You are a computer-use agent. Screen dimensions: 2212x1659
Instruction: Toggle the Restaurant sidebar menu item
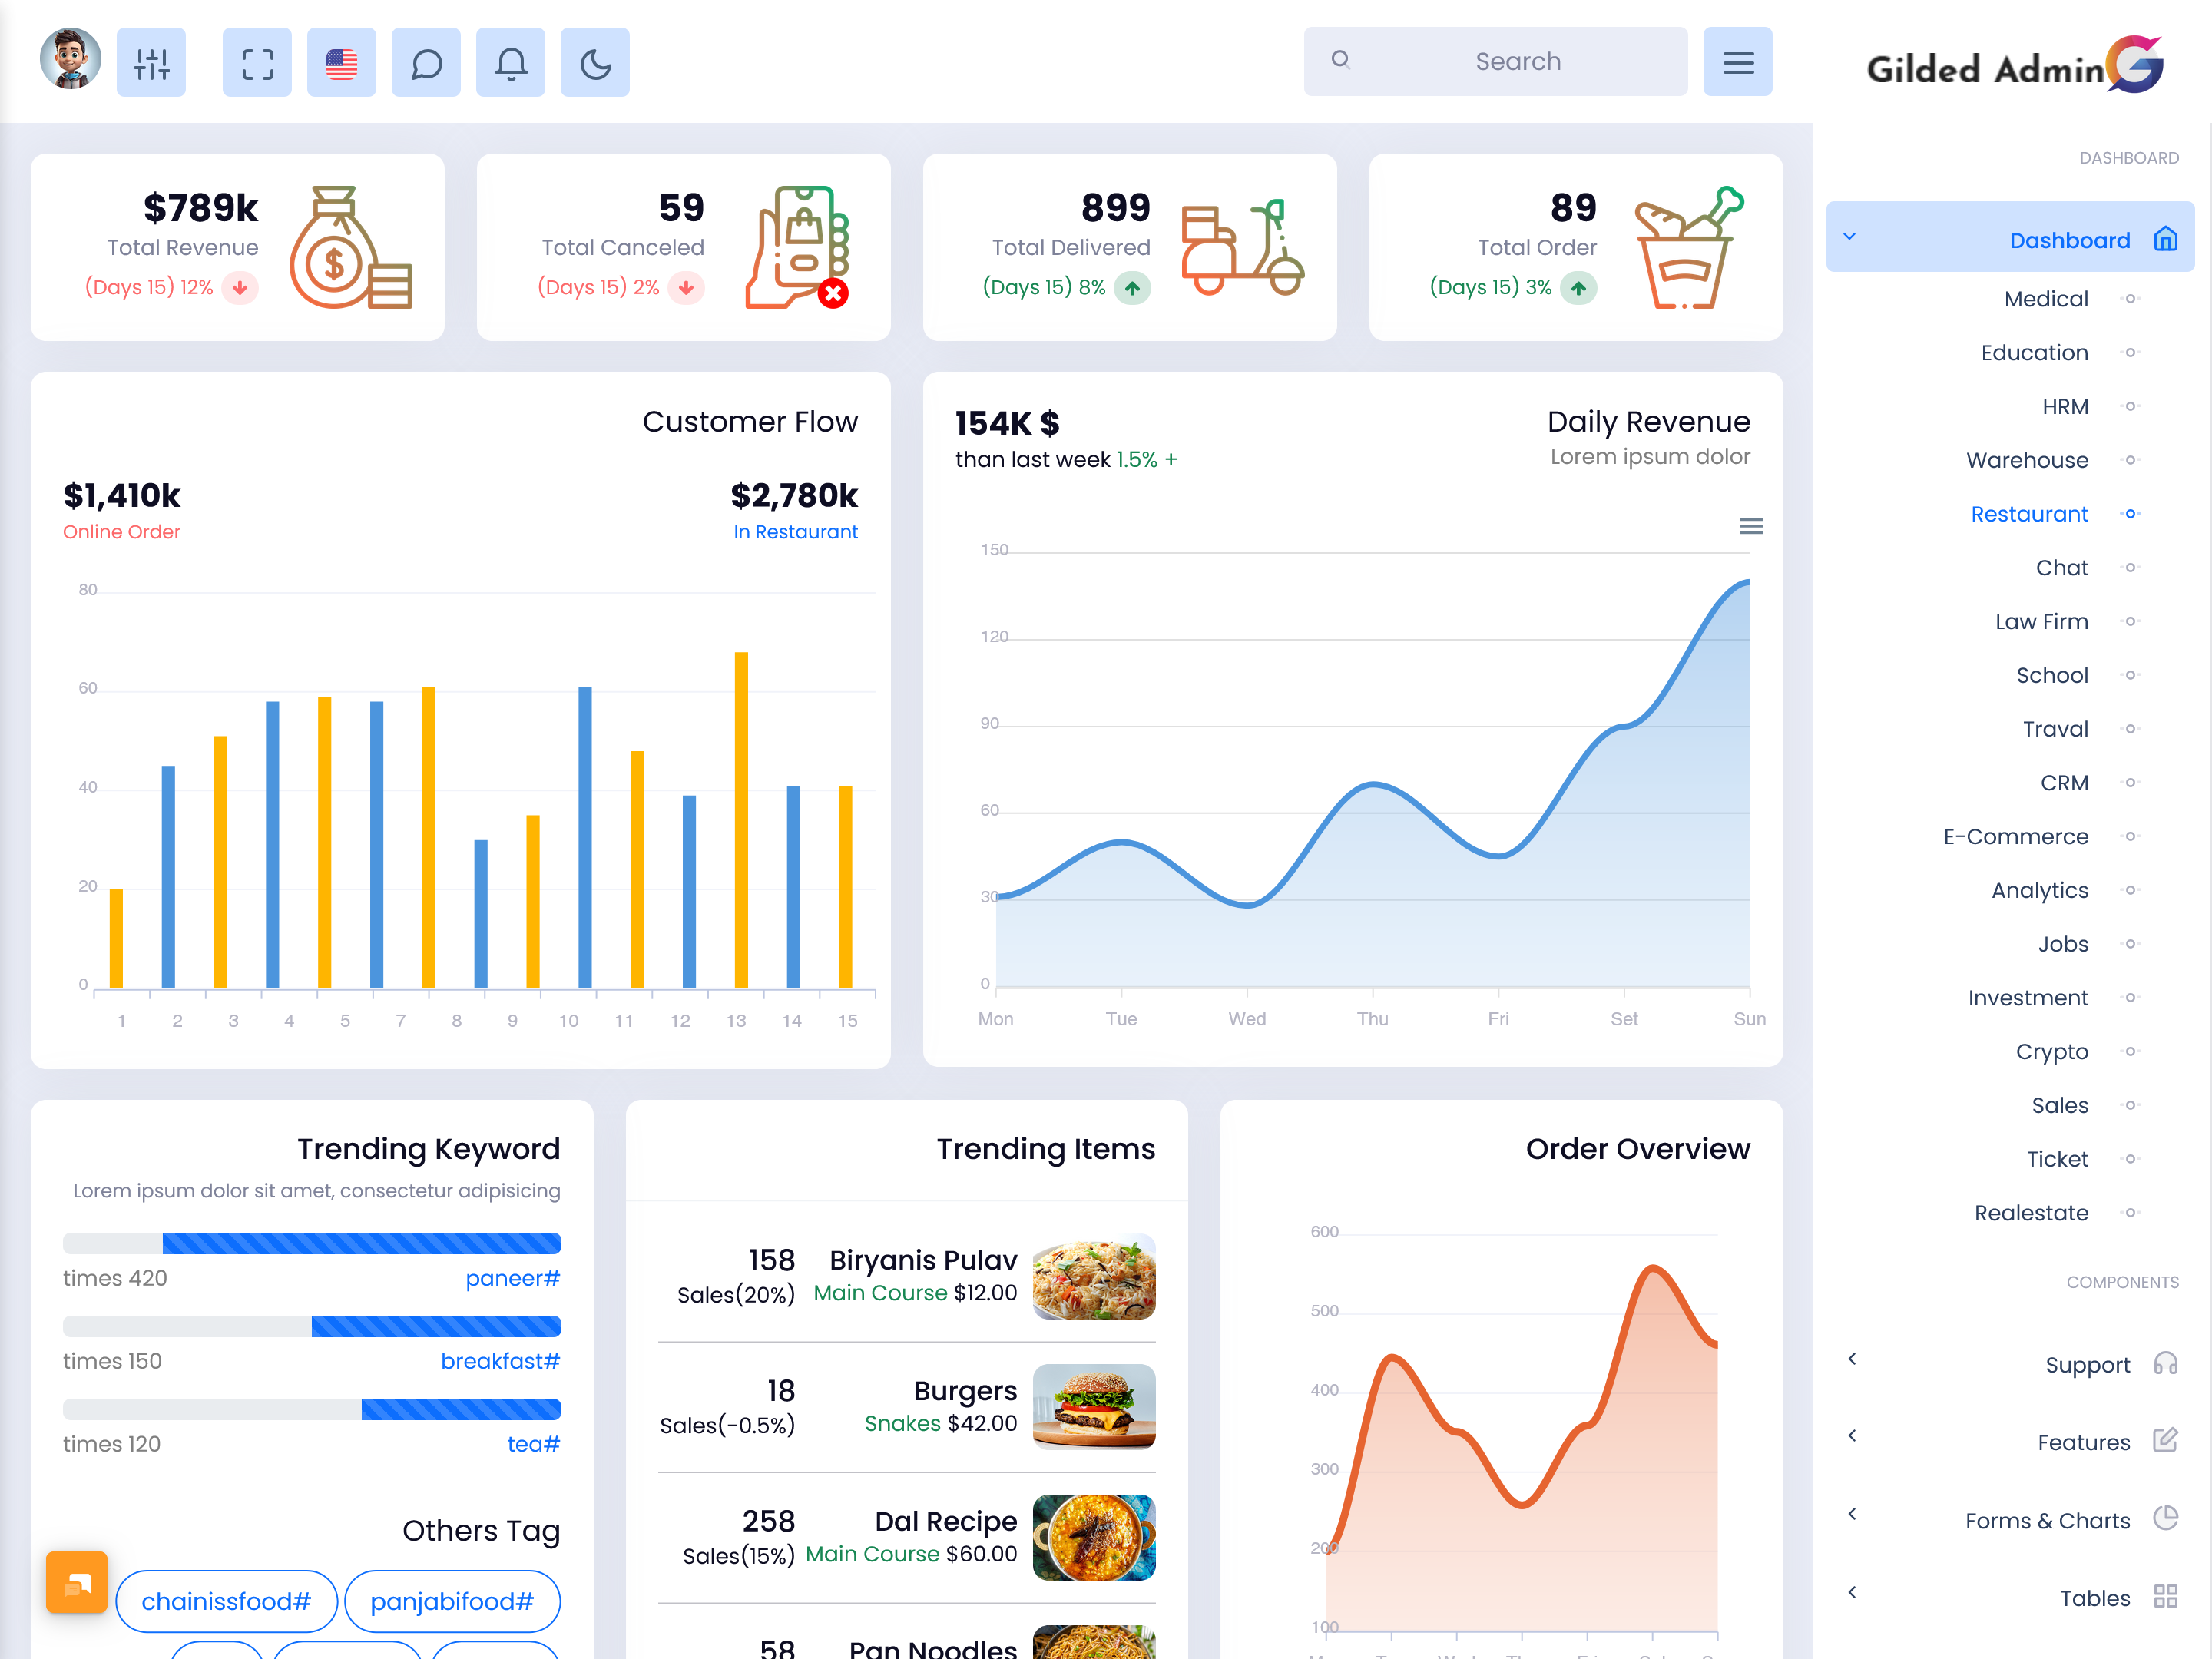click(2025, 512)
